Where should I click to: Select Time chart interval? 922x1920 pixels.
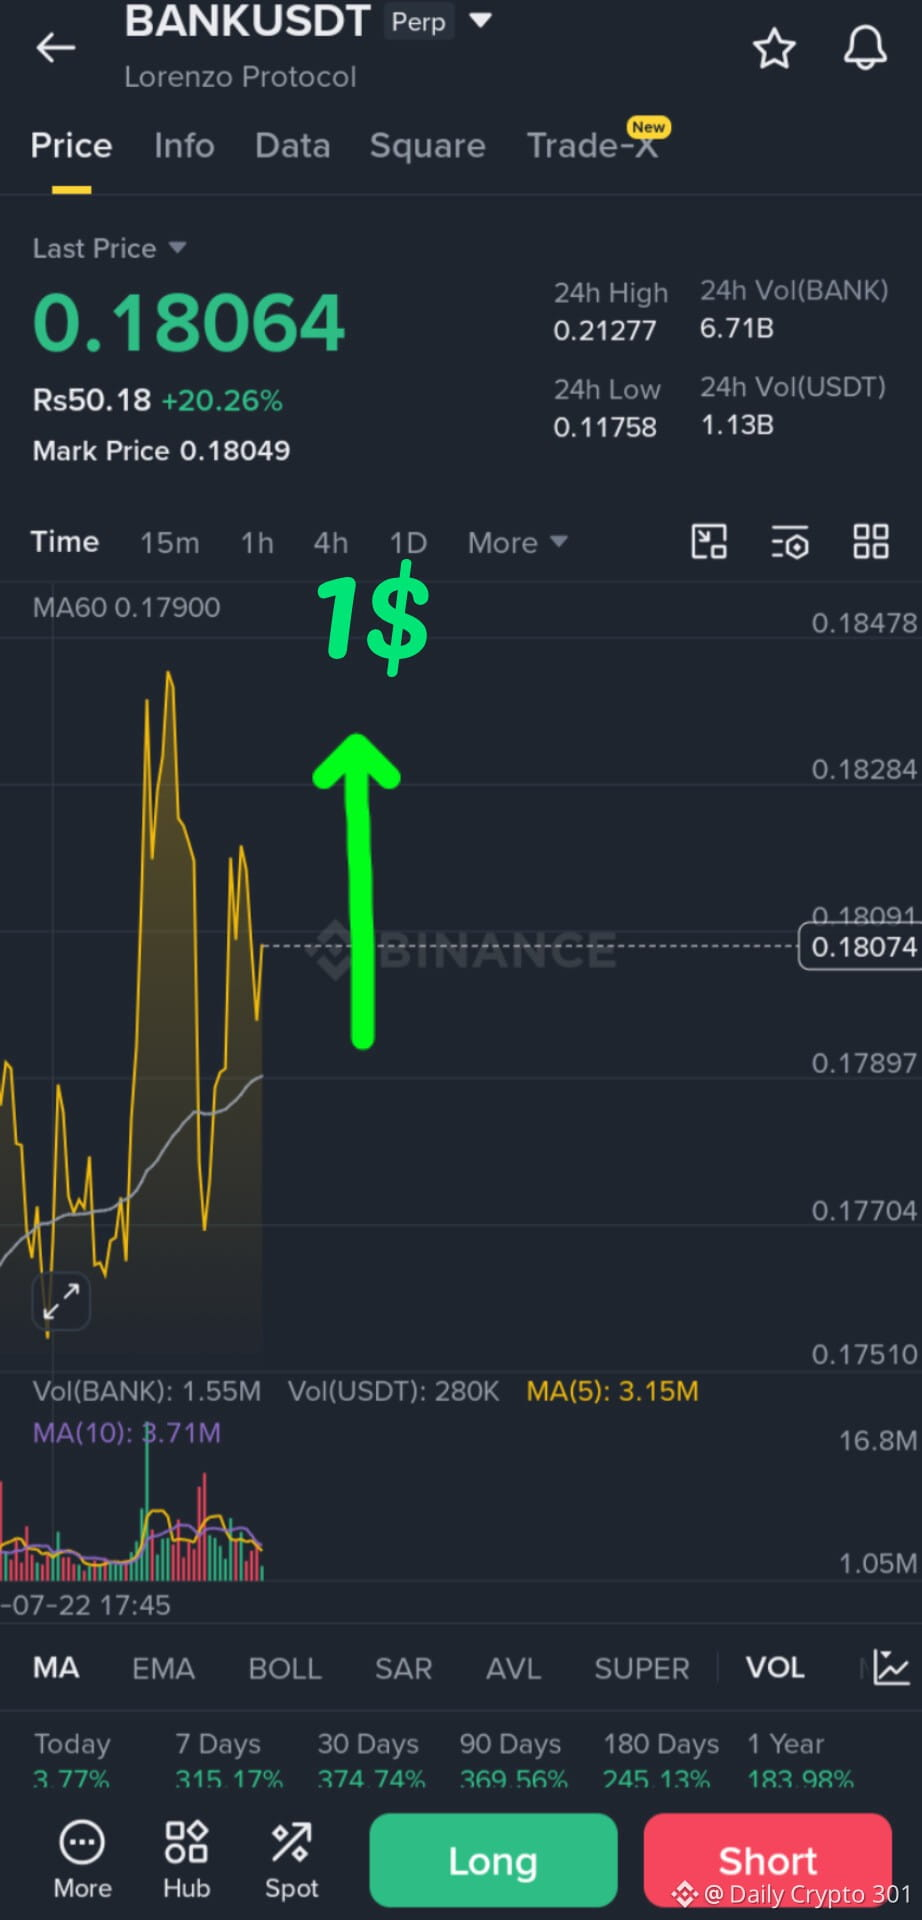[x=65, y=542]
